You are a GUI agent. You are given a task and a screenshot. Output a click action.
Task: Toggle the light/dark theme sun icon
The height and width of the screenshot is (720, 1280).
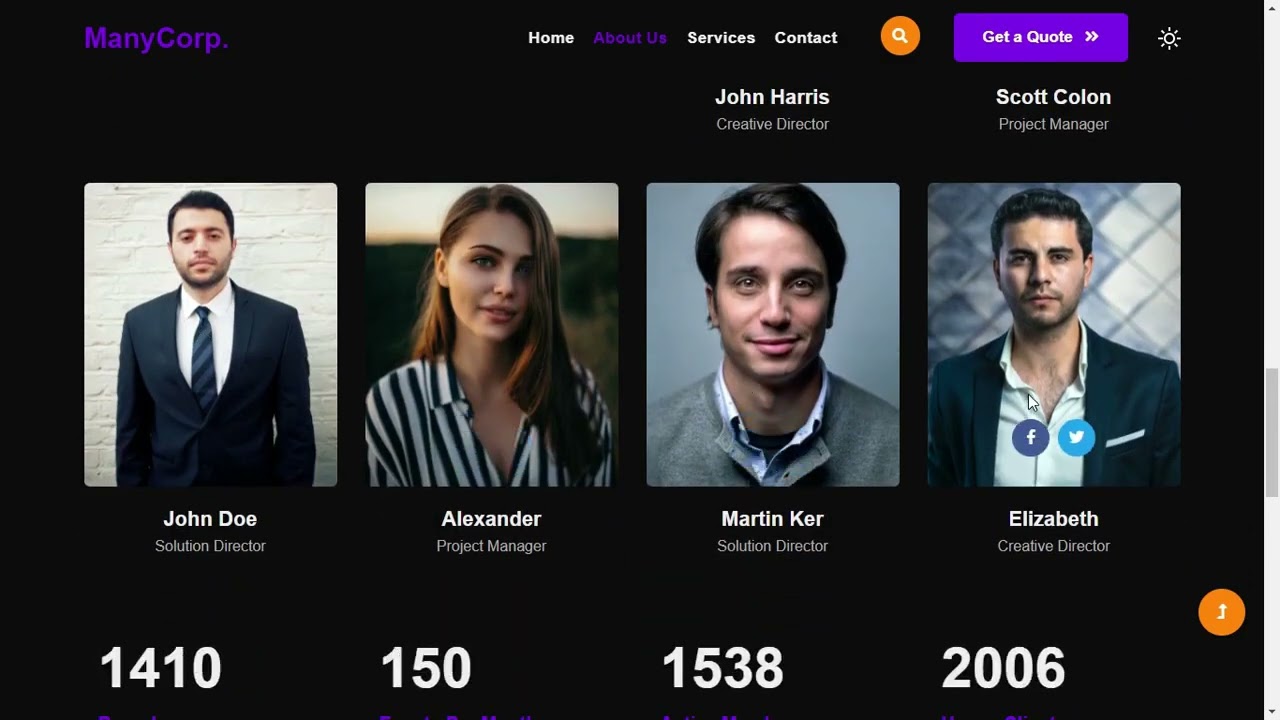pos(1169,38)
